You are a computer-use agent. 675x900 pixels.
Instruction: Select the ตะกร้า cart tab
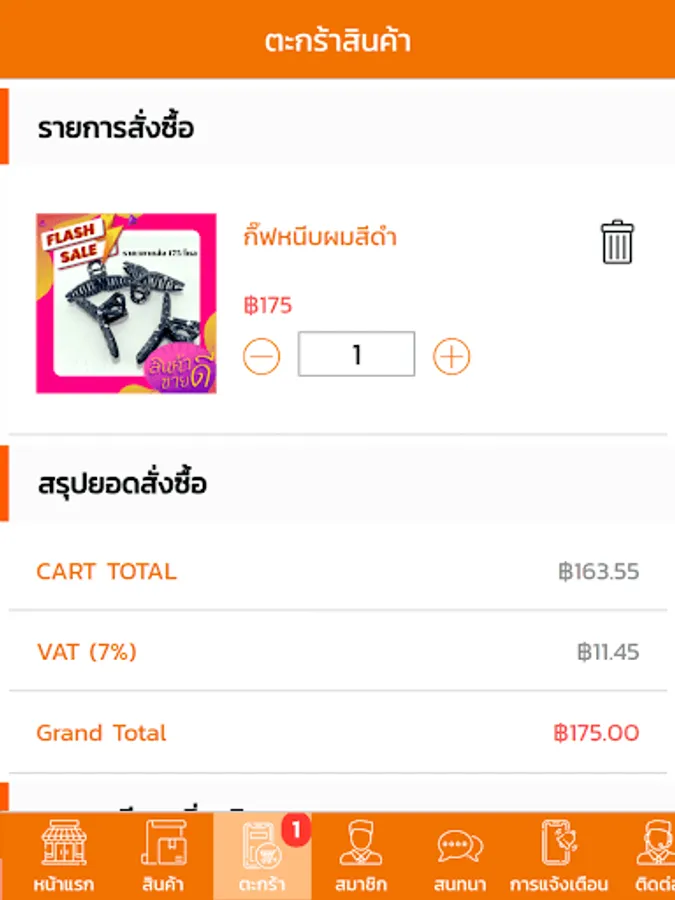pos(262,856)
